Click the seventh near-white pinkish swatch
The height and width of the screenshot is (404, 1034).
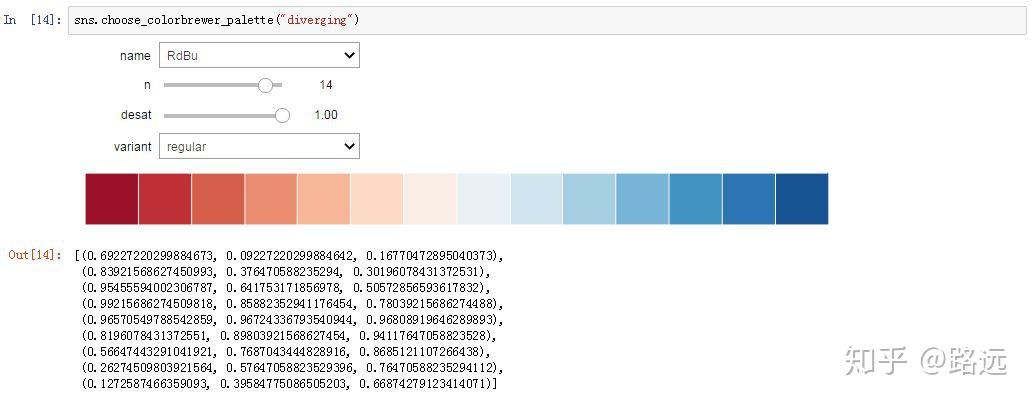(x=430, y=199)
